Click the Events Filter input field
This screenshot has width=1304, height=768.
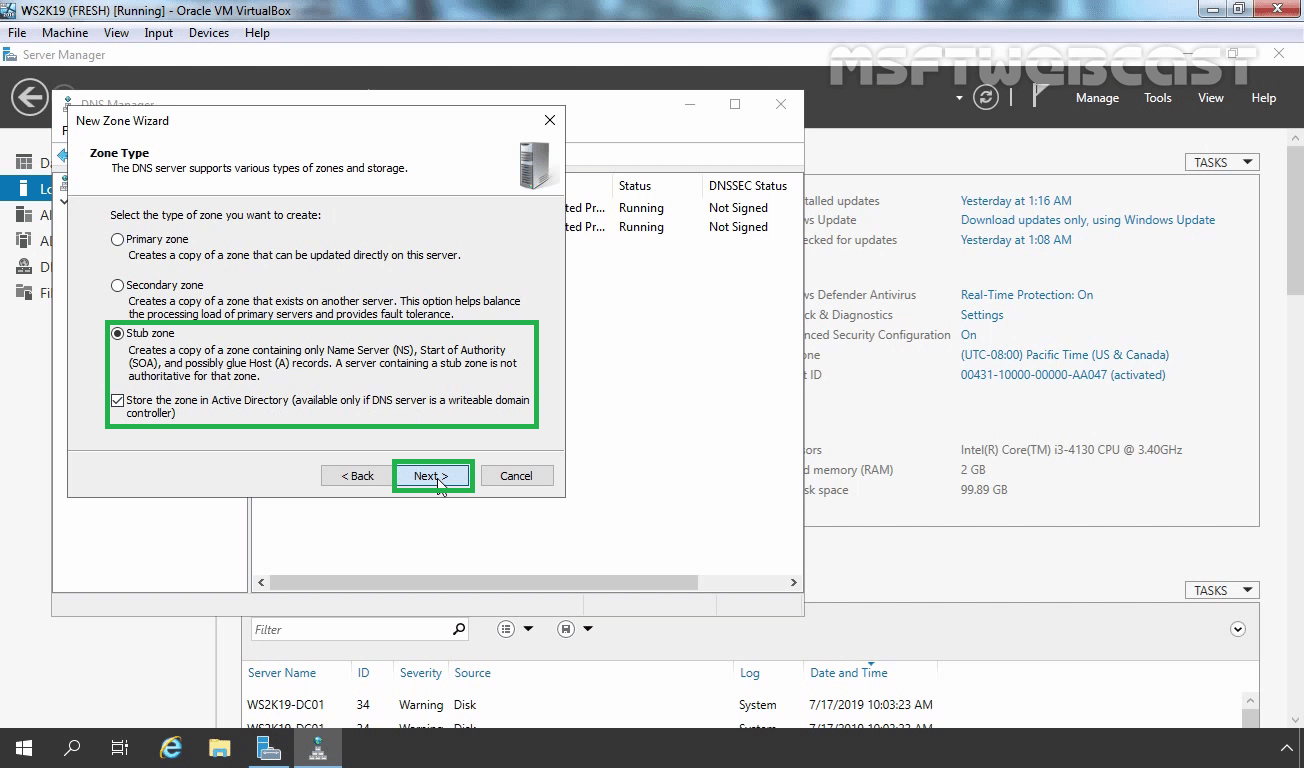pyautogui.click(x=350, y=629)
